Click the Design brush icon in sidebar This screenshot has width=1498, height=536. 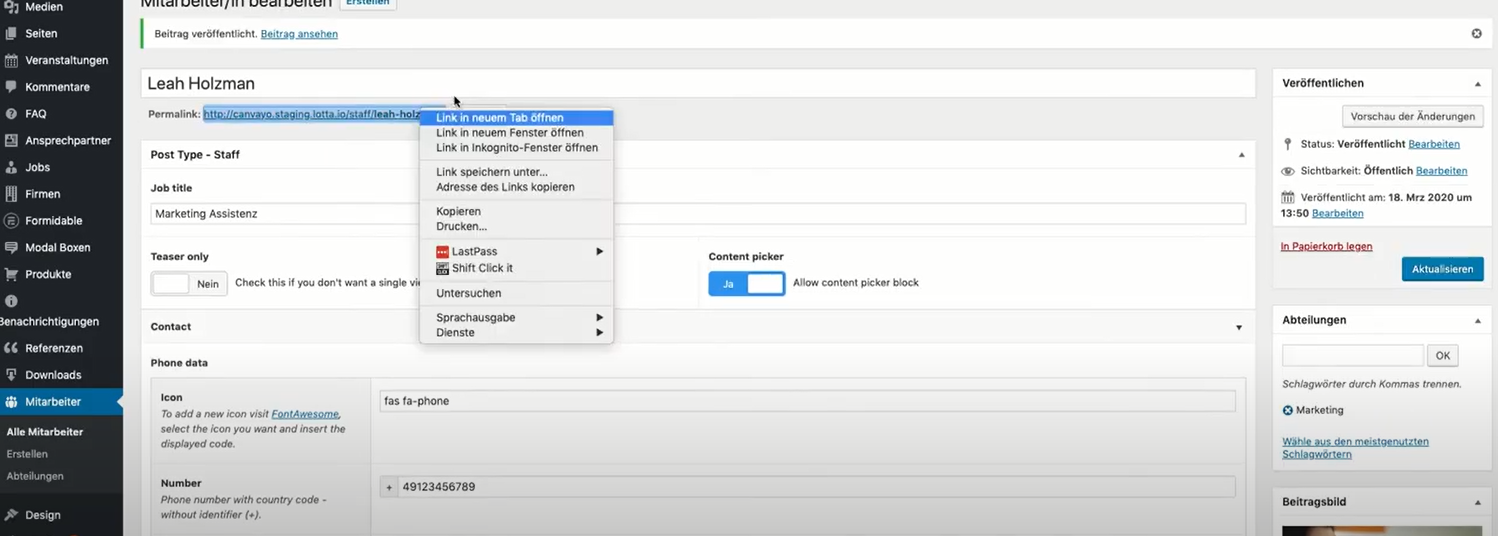click(x=11, y=515)
